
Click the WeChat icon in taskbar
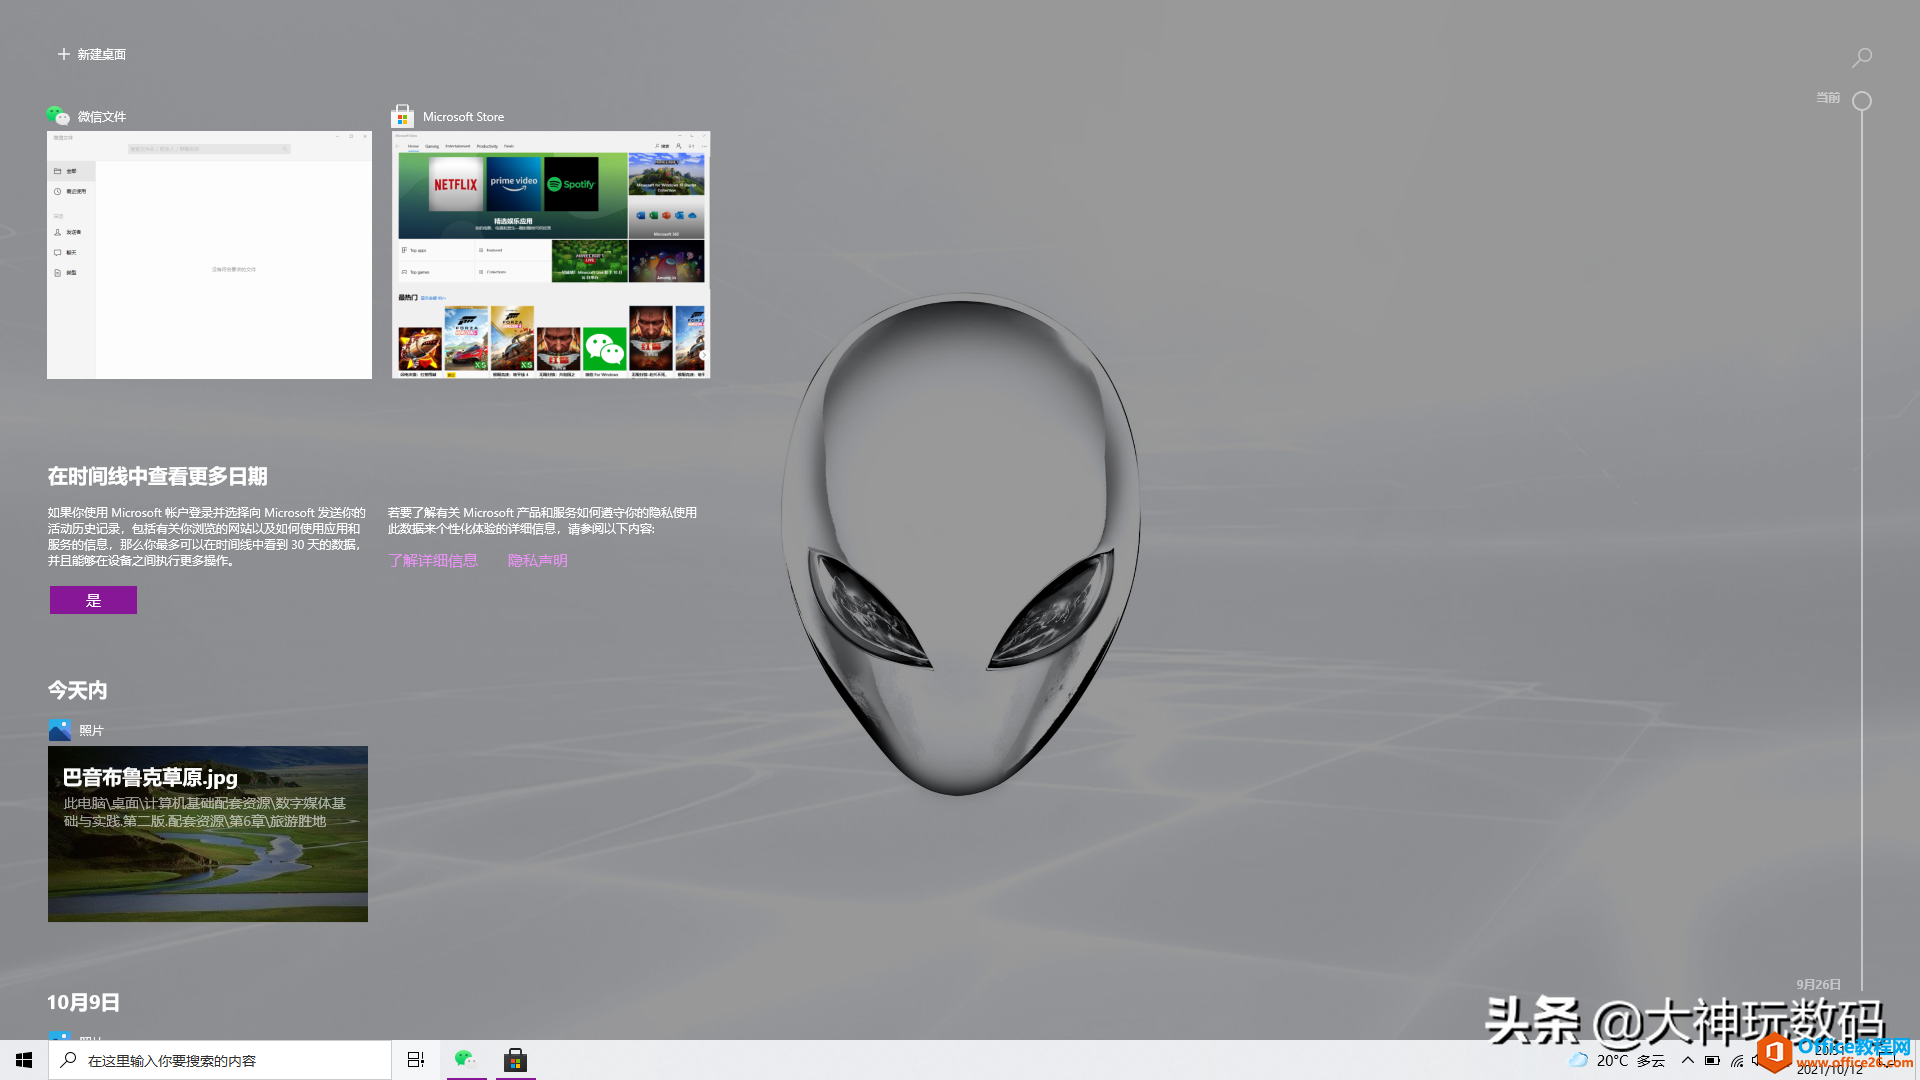tap(465, 1060)
